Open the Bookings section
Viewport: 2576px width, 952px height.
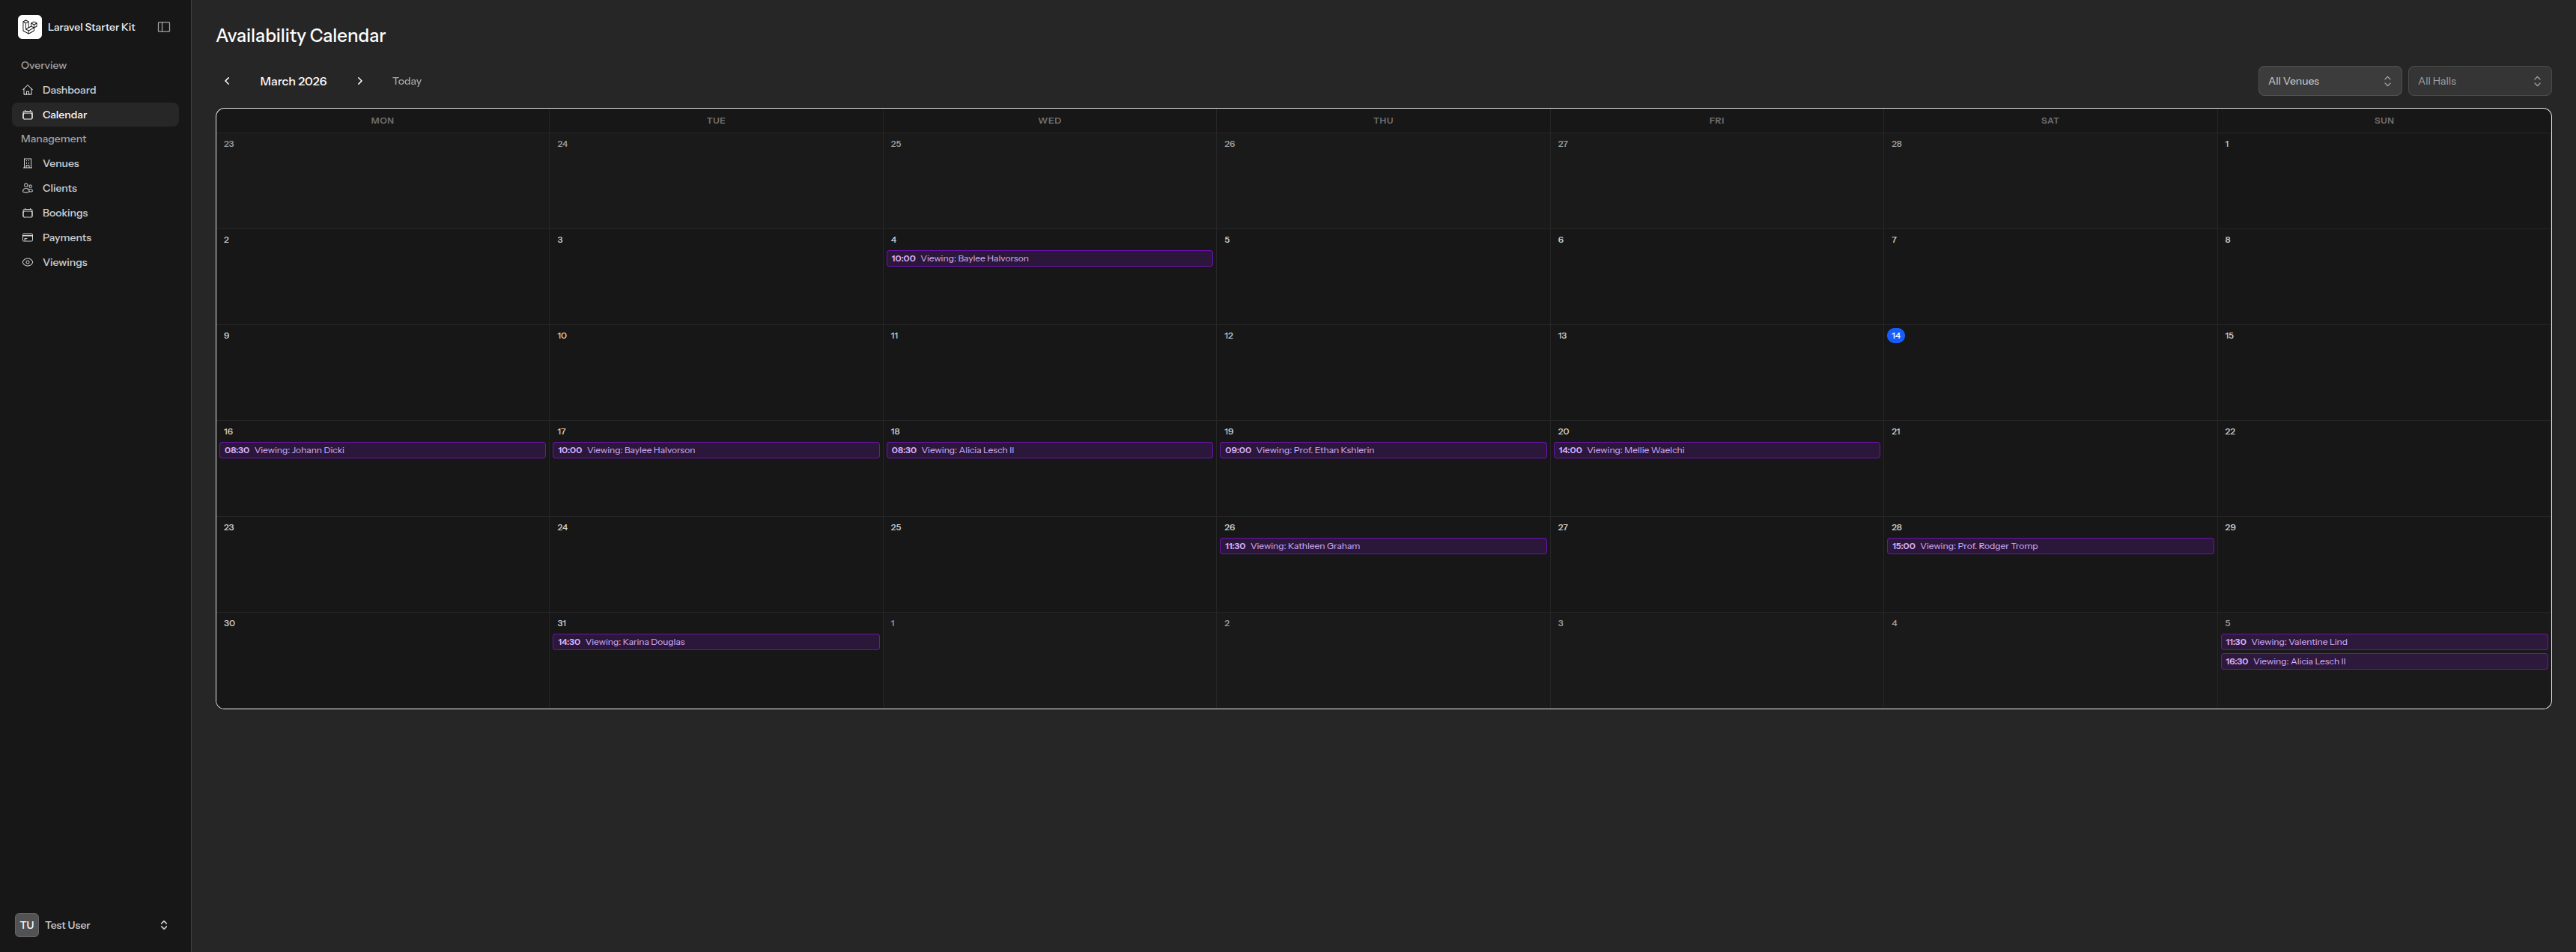[x=64, y=212]
